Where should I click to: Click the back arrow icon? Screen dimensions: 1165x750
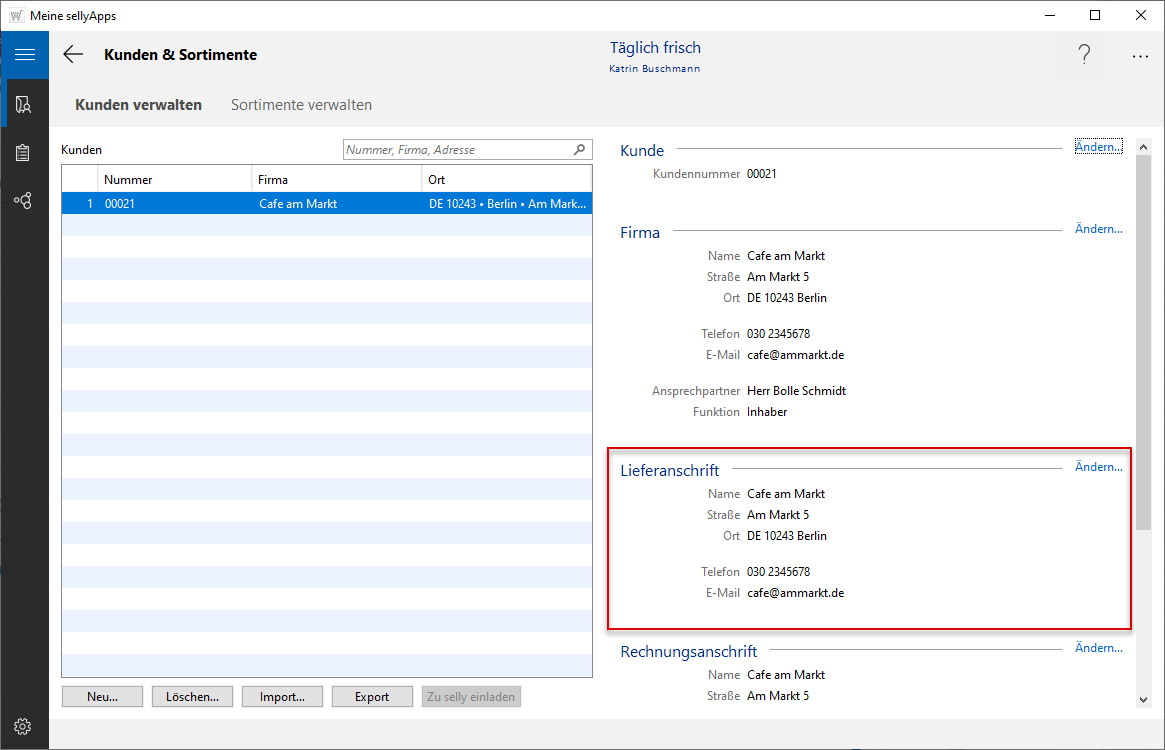pos(73,55)
